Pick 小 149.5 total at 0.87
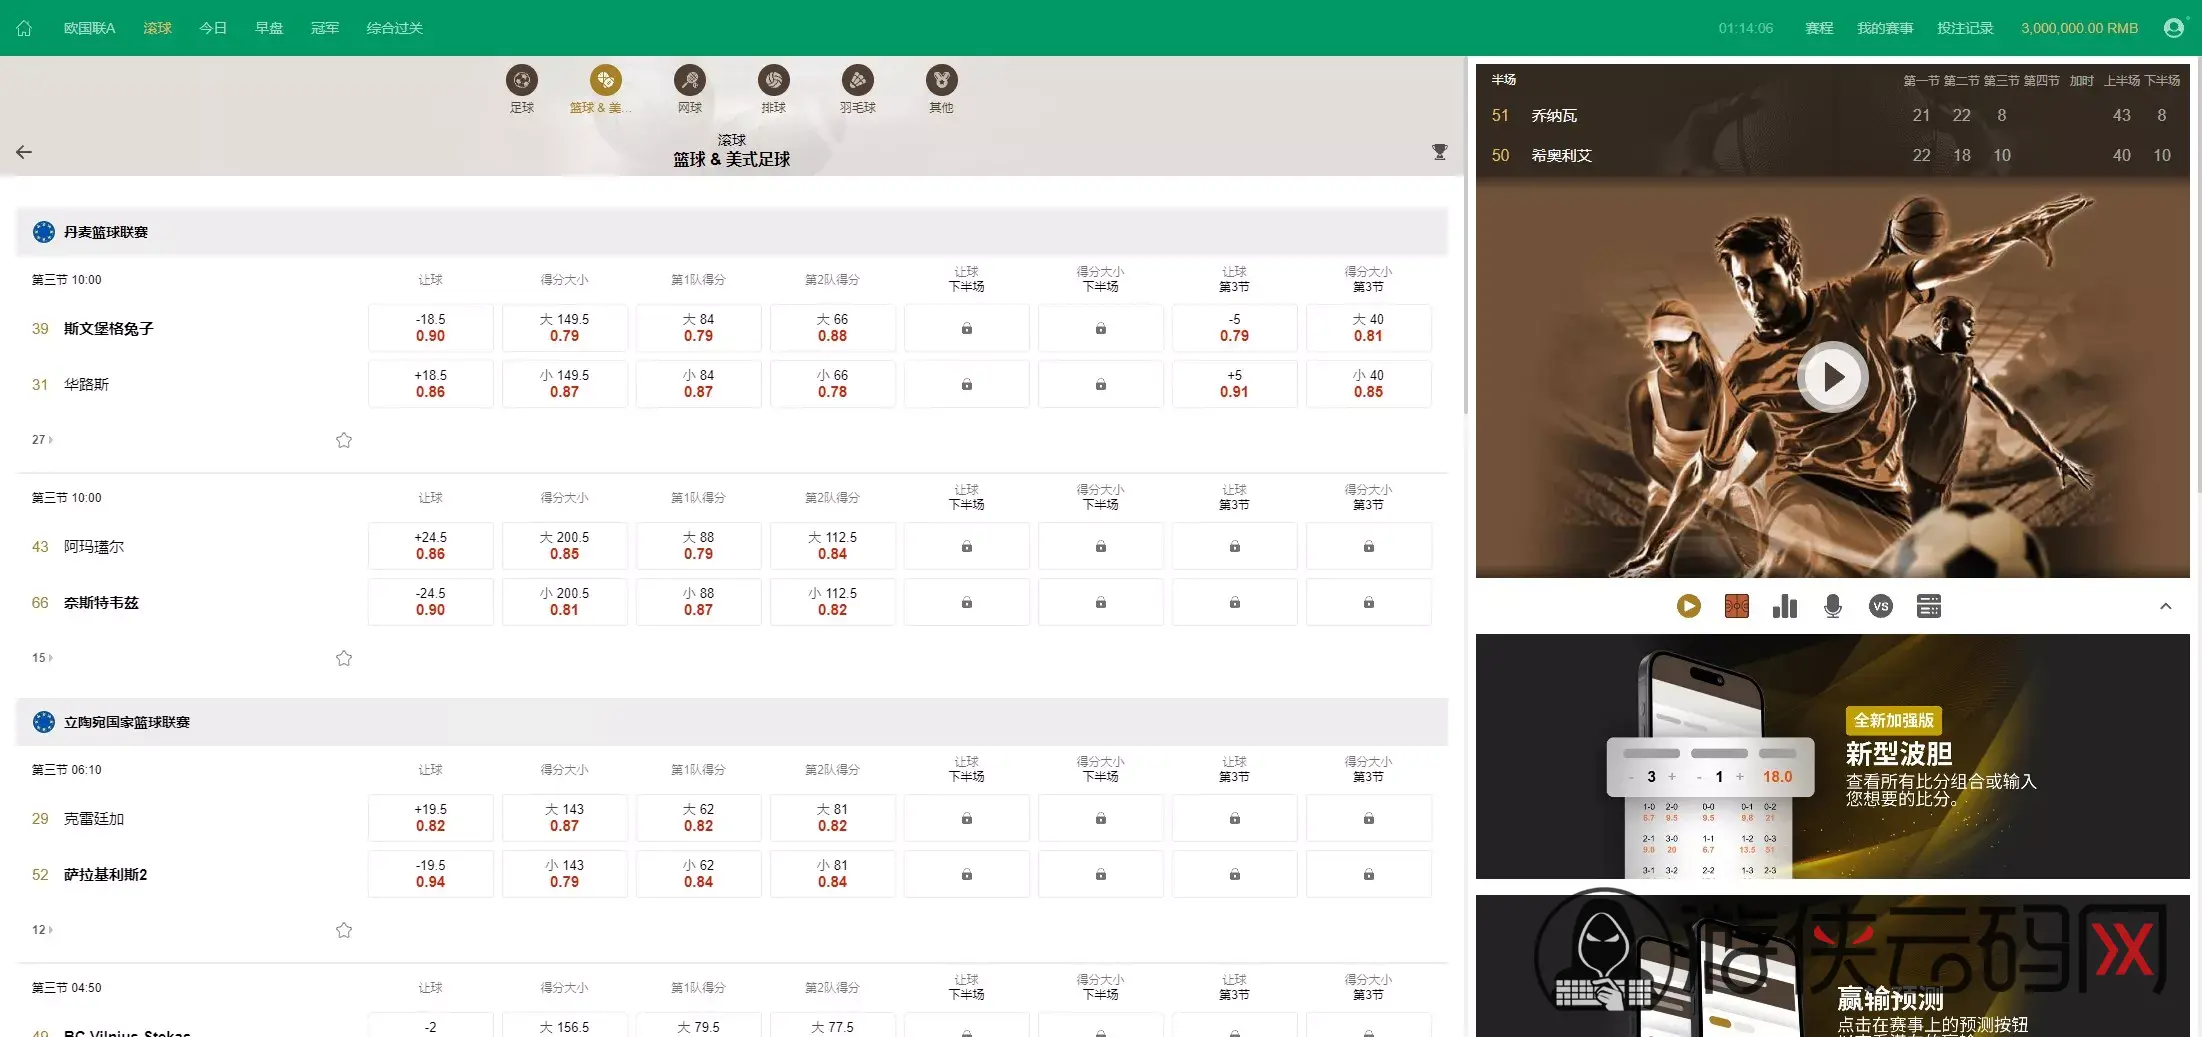Screen dimensions: 2202x1037 coord(565,384)
